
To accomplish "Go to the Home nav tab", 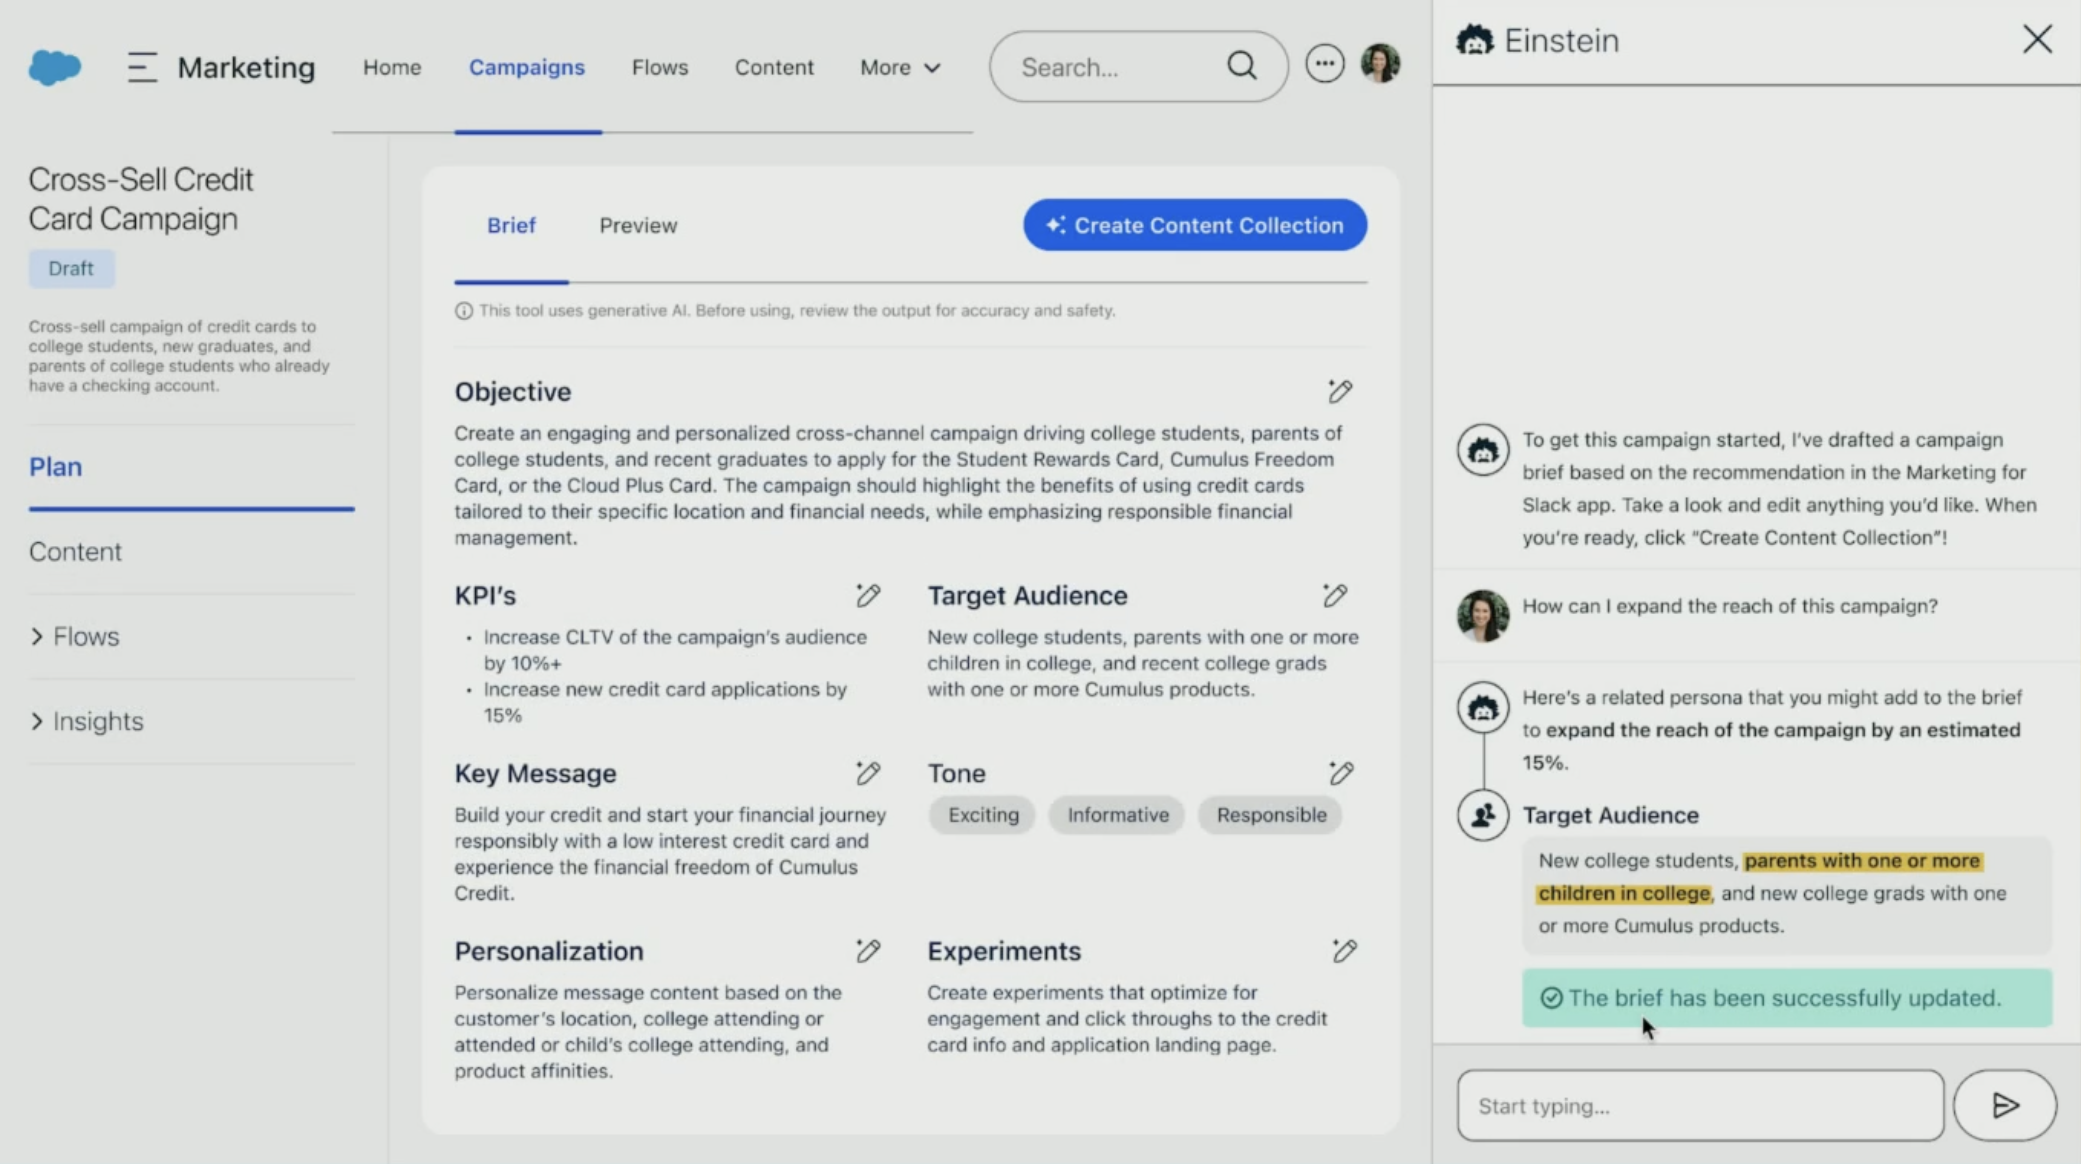I will pos(392,67).
